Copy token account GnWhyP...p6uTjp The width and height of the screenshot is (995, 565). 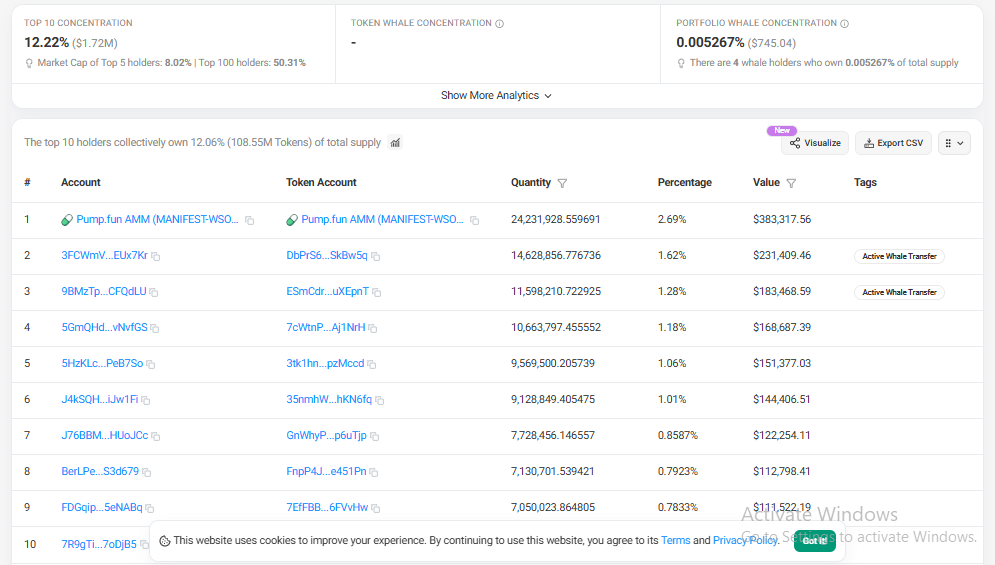point(374,436)
